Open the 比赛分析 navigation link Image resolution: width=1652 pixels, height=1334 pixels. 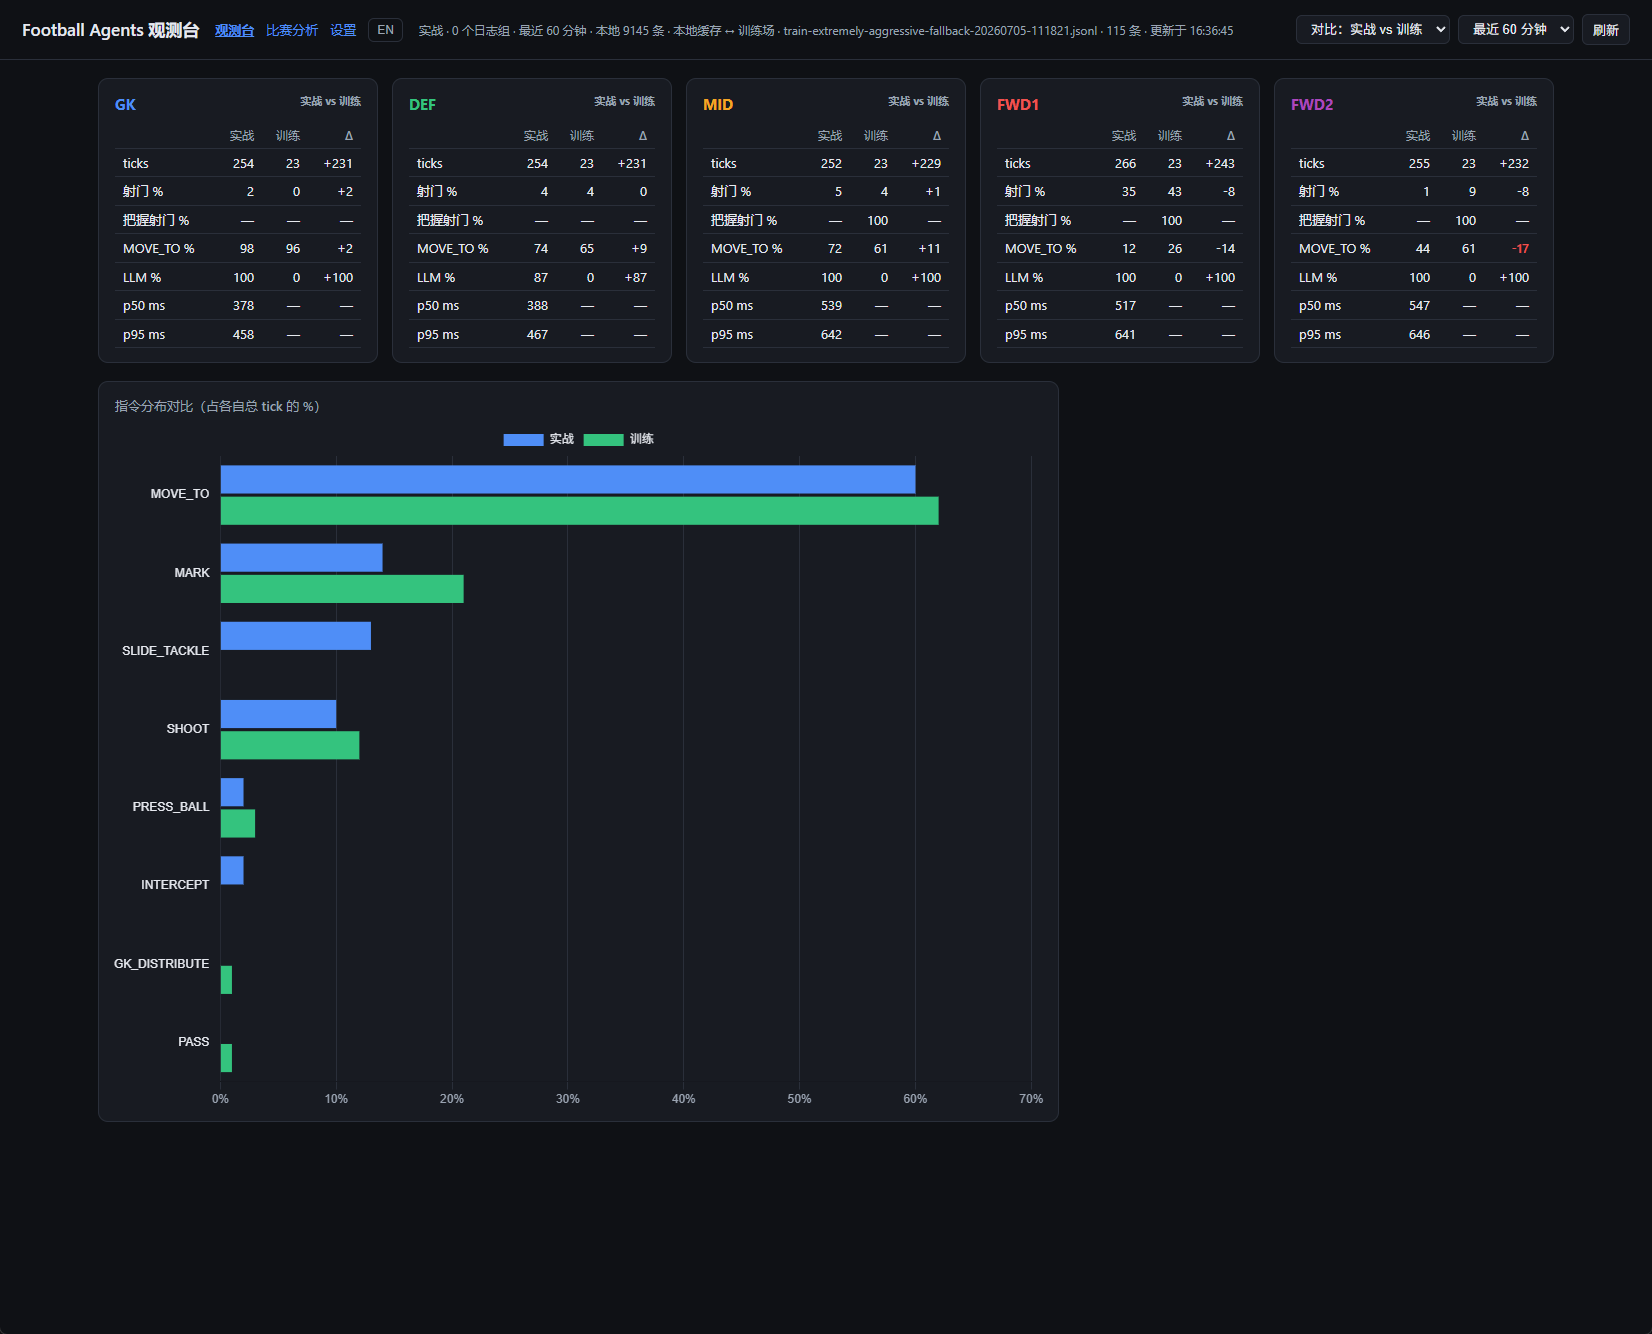[292, 30]
